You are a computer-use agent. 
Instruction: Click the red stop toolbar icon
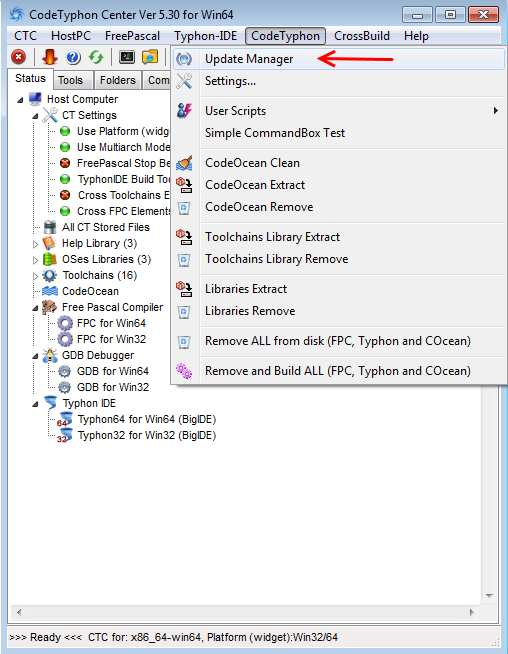tap(18, 57)
